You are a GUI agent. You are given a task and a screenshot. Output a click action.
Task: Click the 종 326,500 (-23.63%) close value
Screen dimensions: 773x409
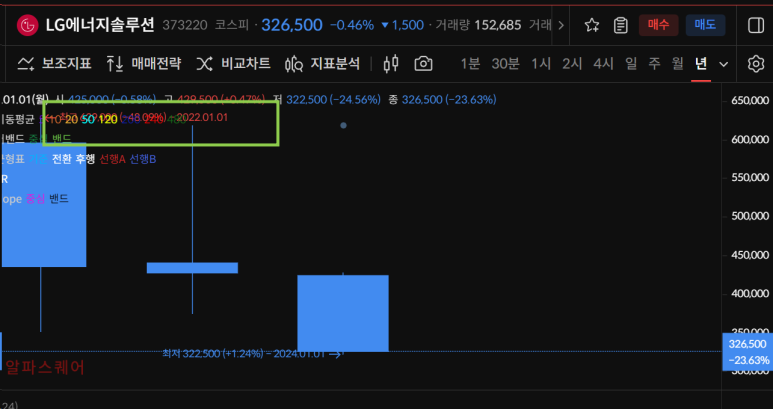click(442, 100)
